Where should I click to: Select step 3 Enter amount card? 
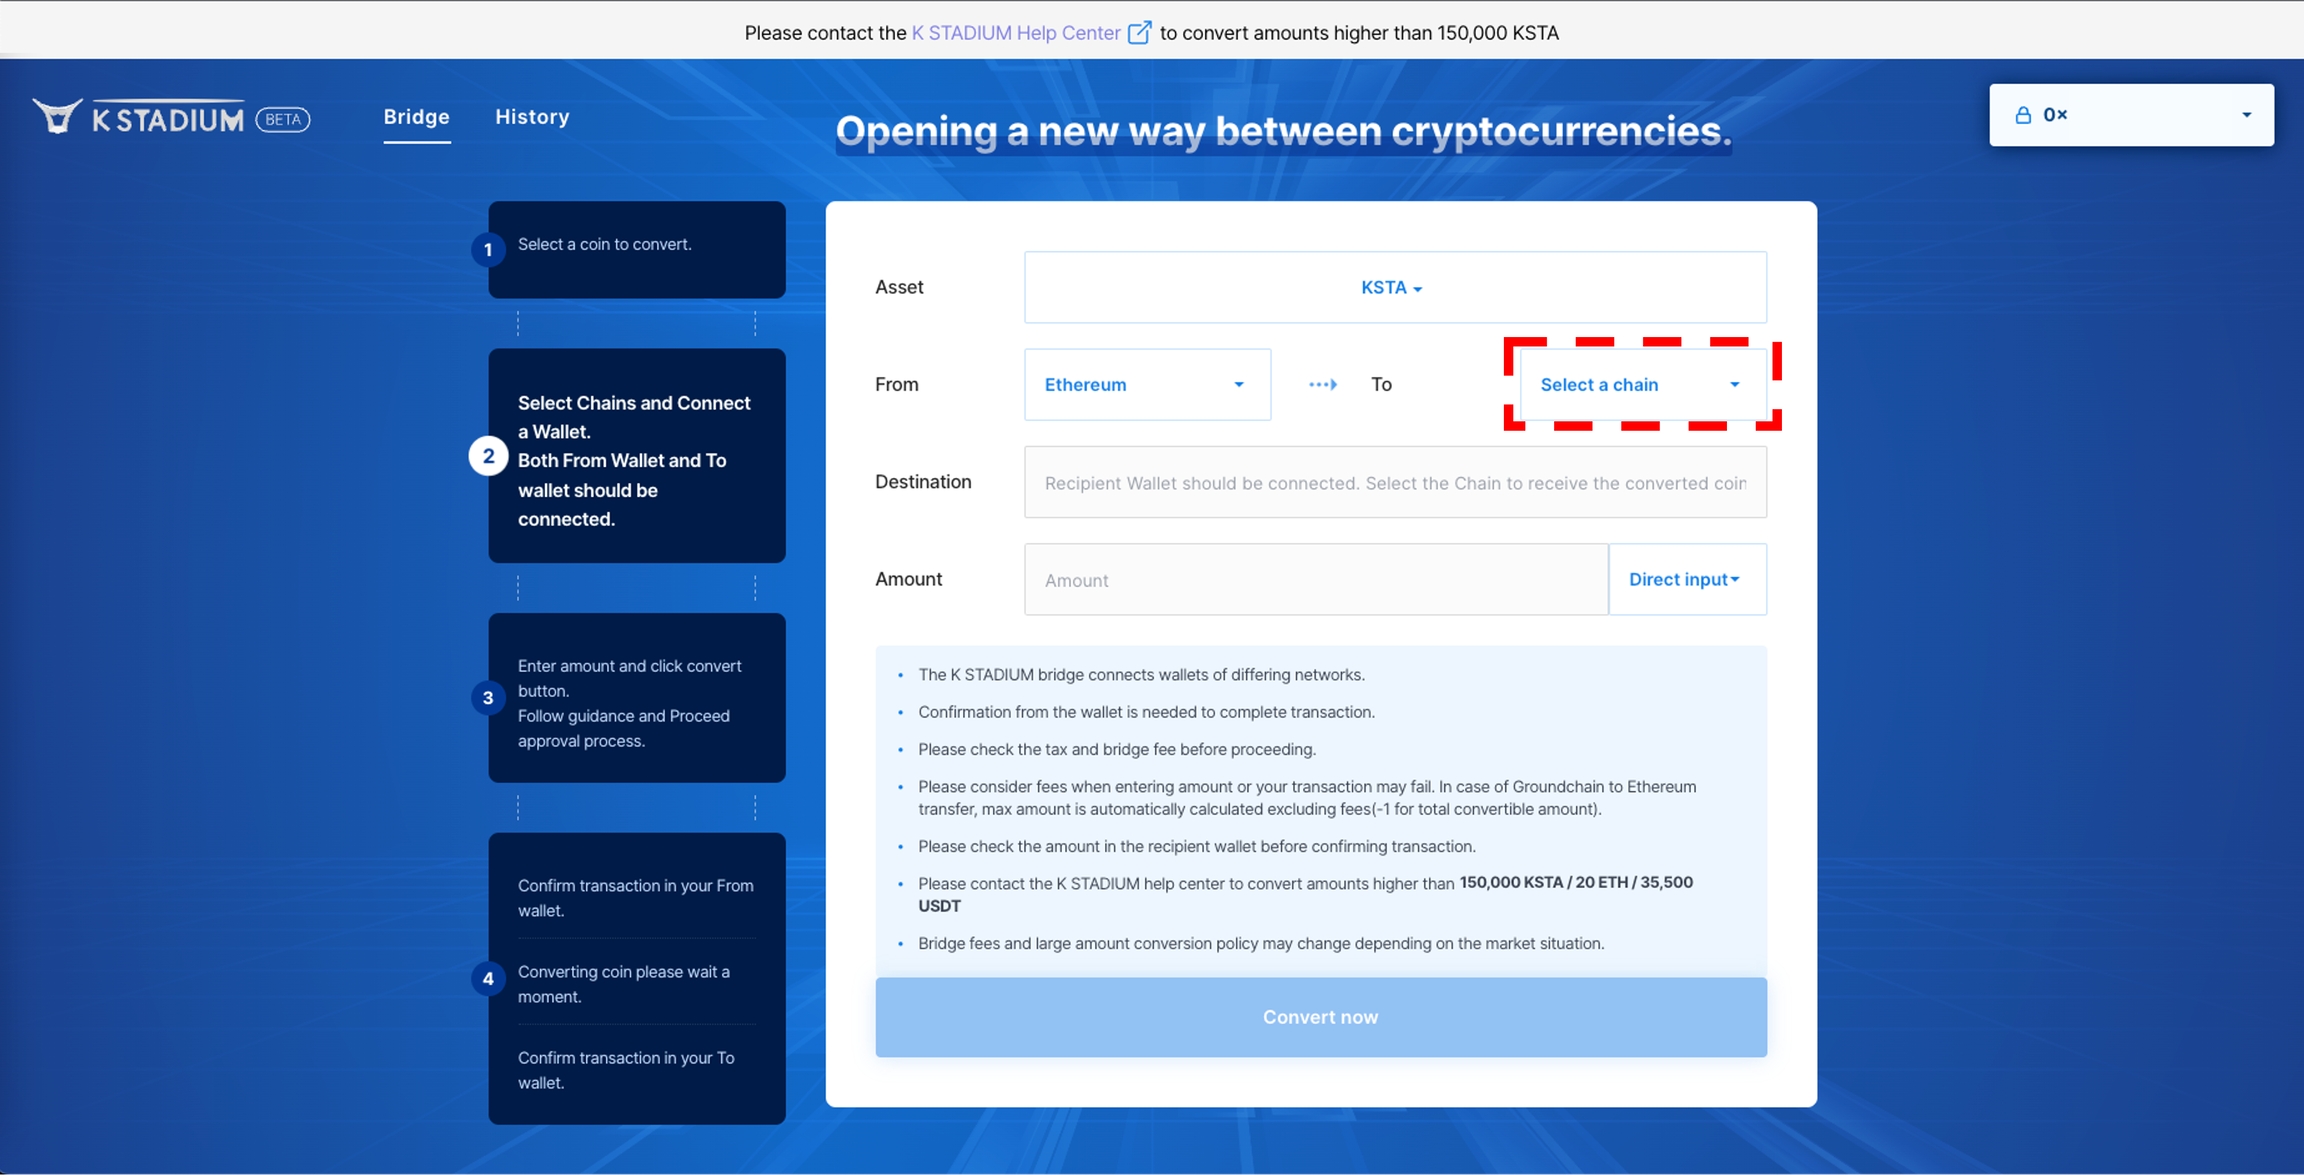(x=637, y=698)
